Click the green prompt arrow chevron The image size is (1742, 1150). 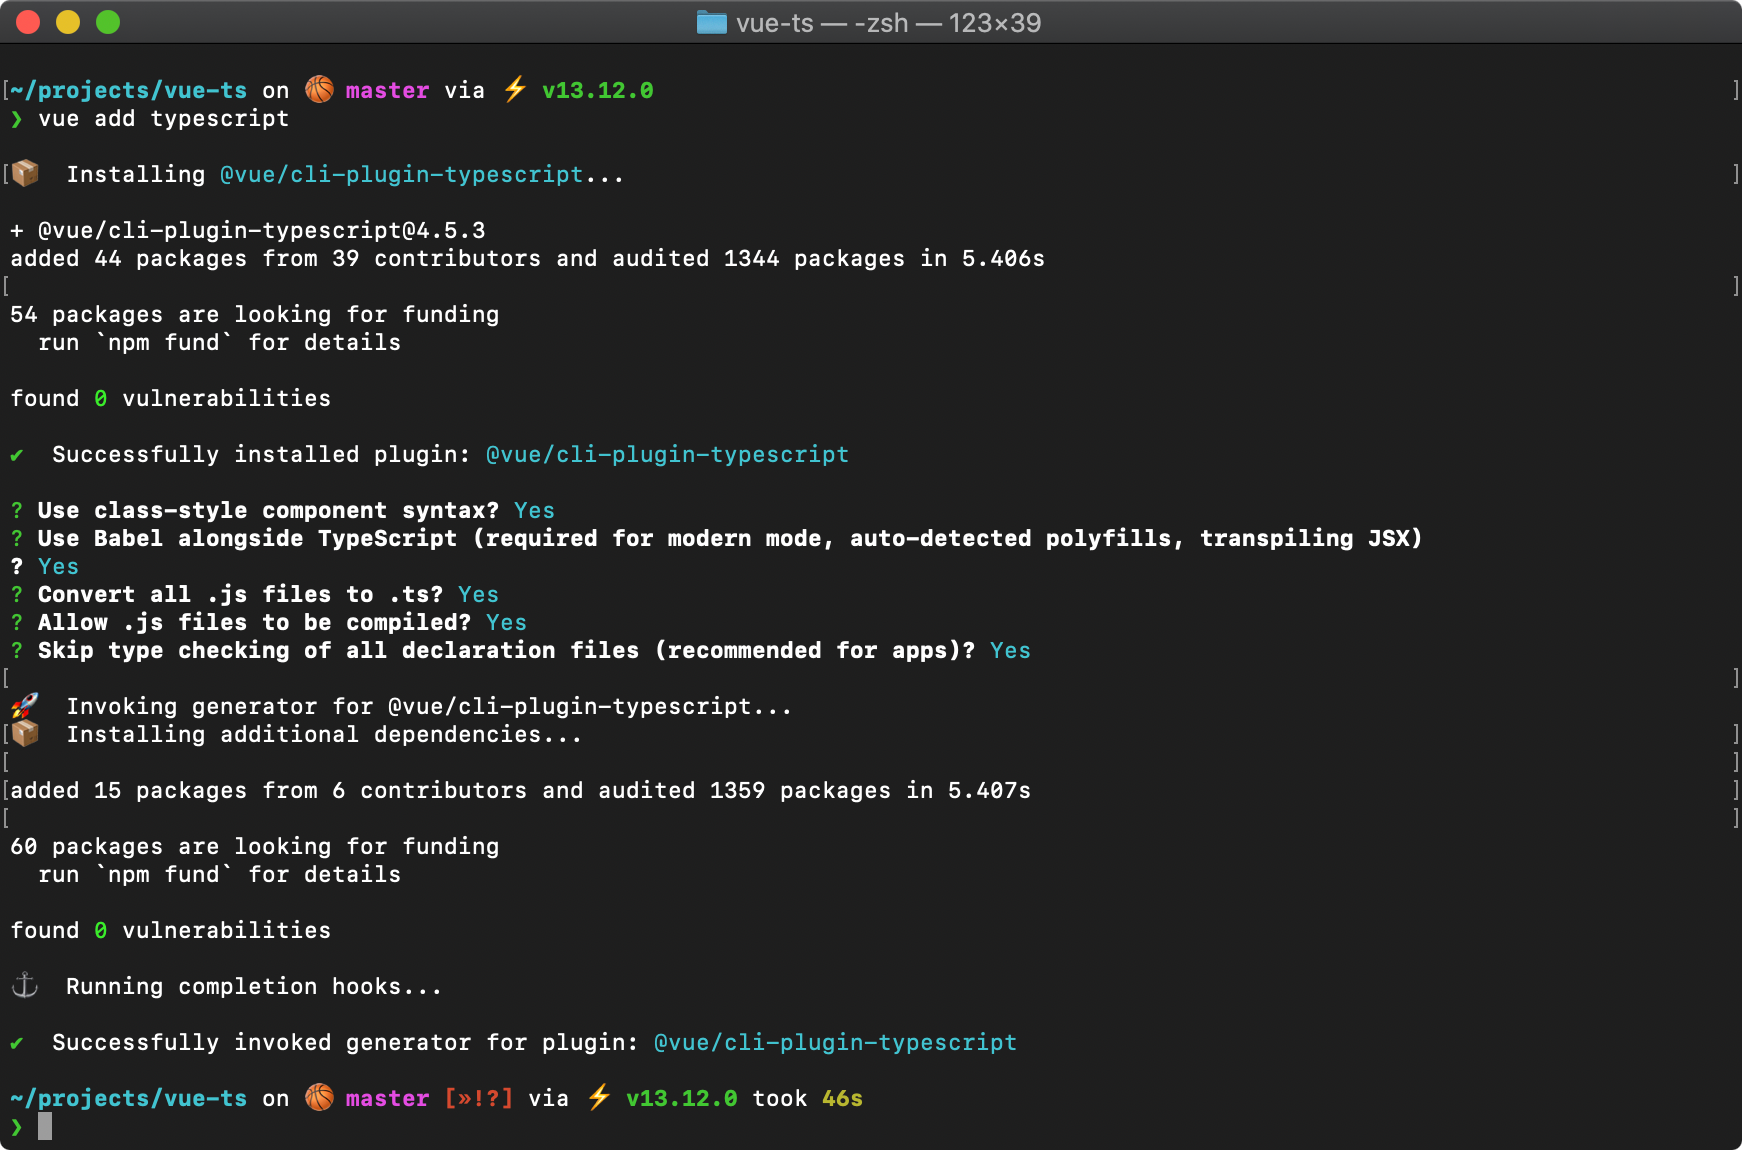pos(16,118)
